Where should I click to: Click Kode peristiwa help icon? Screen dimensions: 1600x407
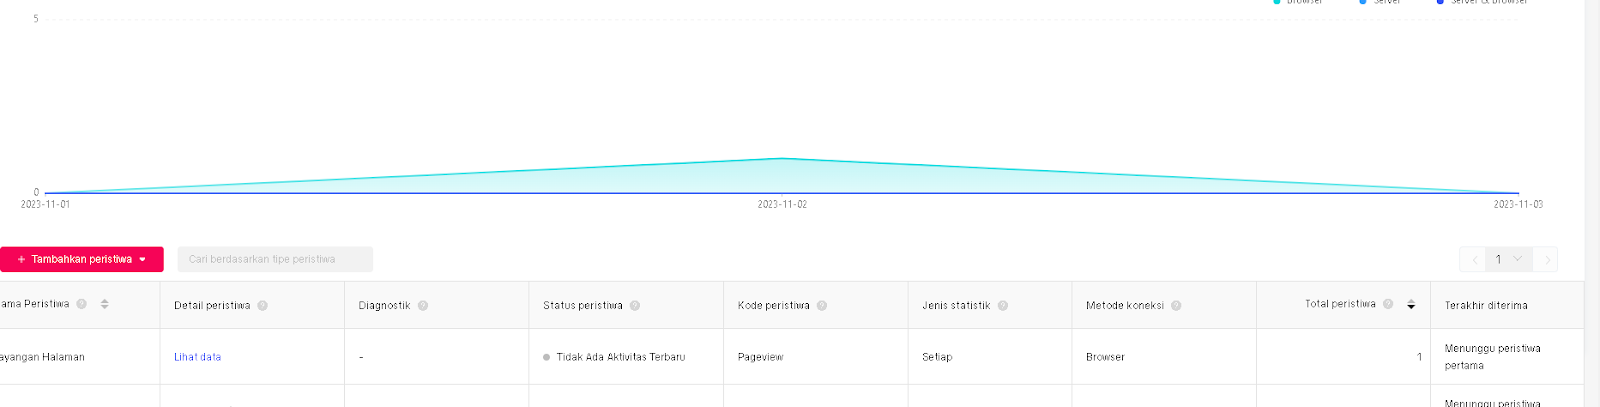[x=822, y=306]
